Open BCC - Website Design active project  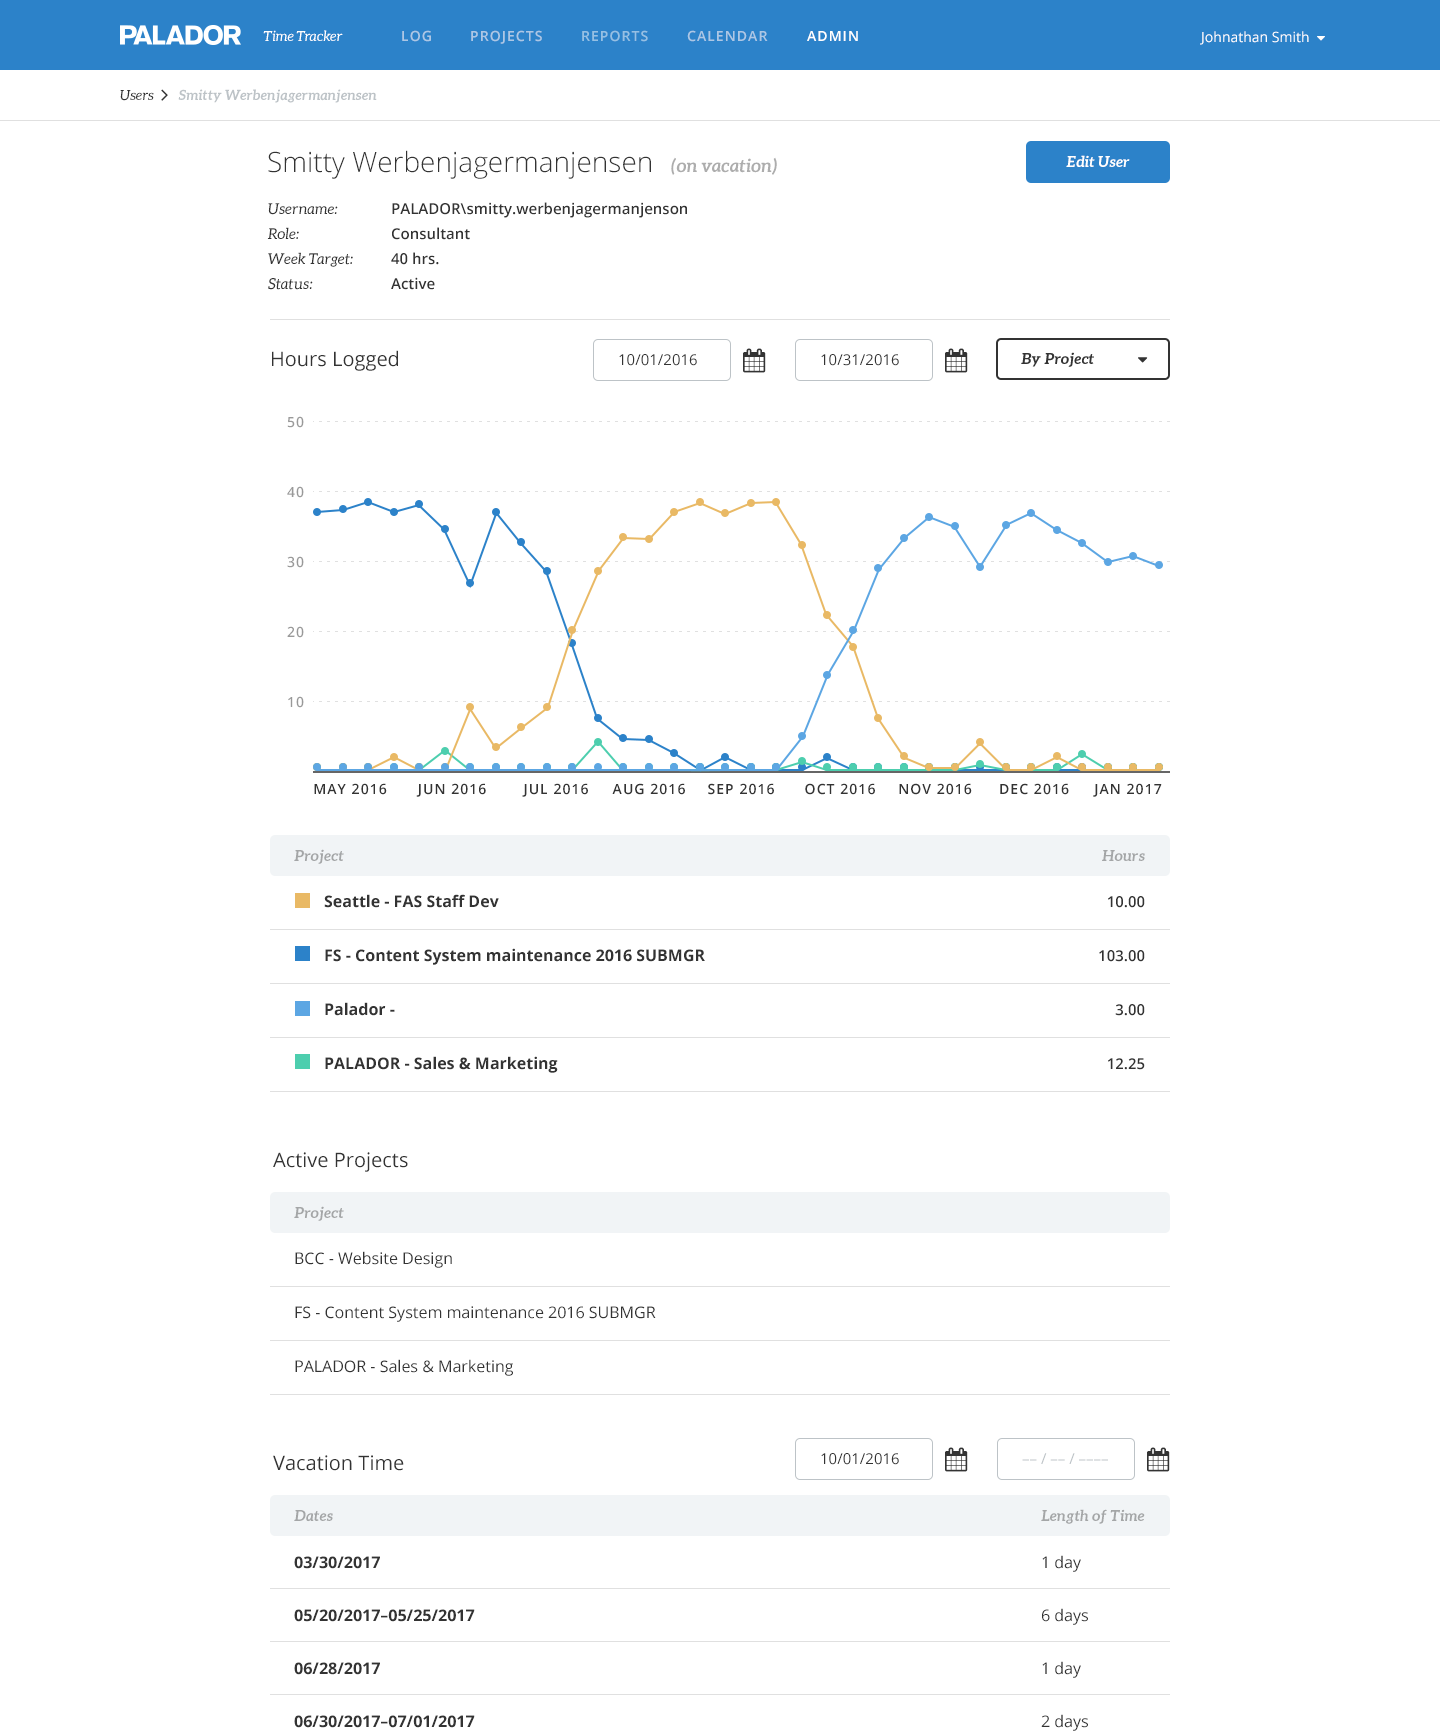[x=373, y=1258]
